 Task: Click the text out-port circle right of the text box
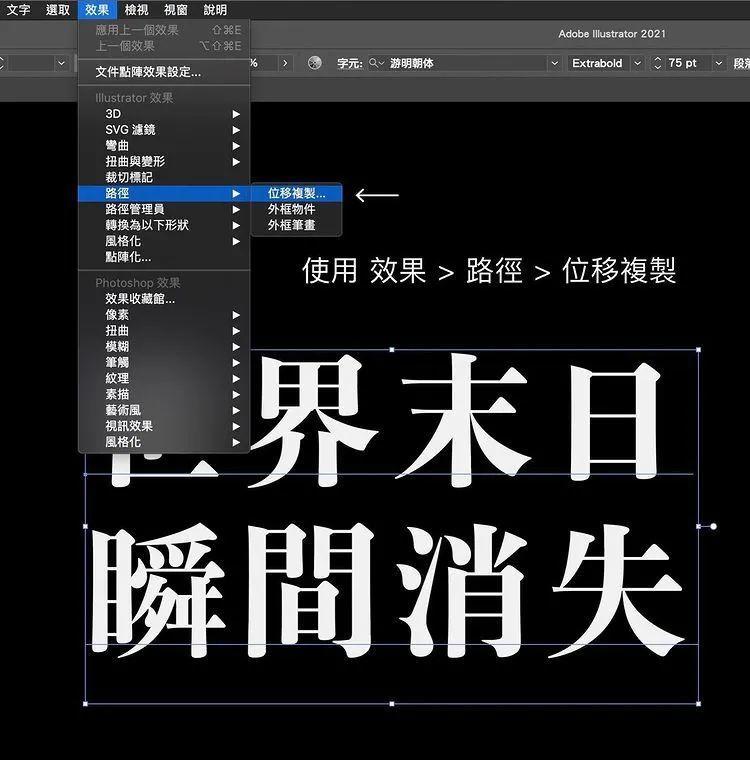point(713,526)
